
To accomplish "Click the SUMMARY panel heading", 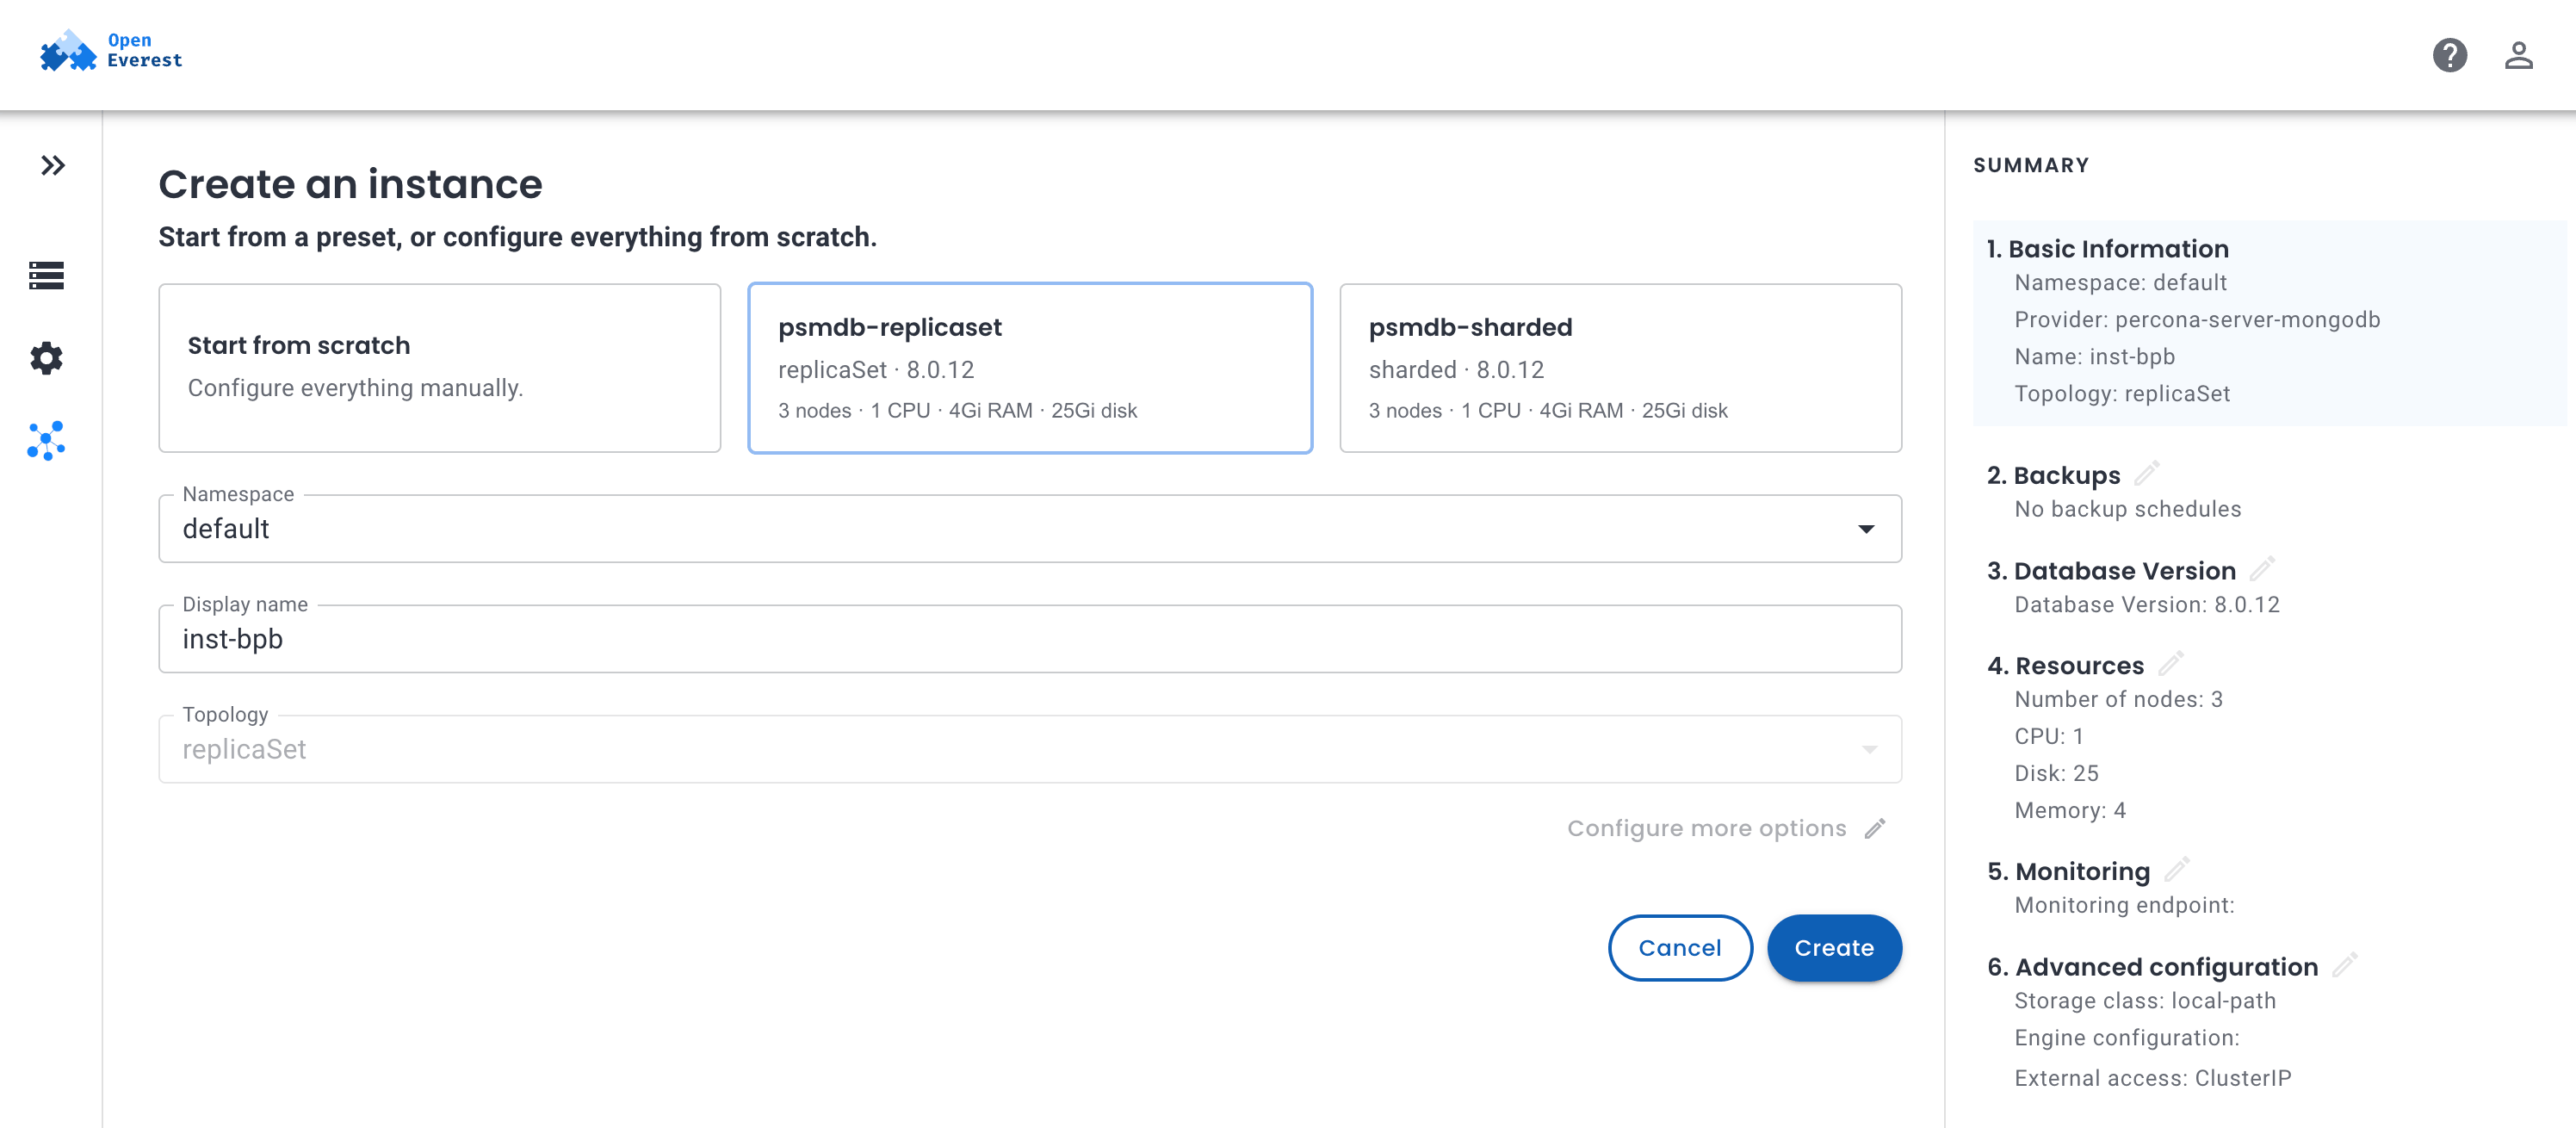I will pos(2031,165).
